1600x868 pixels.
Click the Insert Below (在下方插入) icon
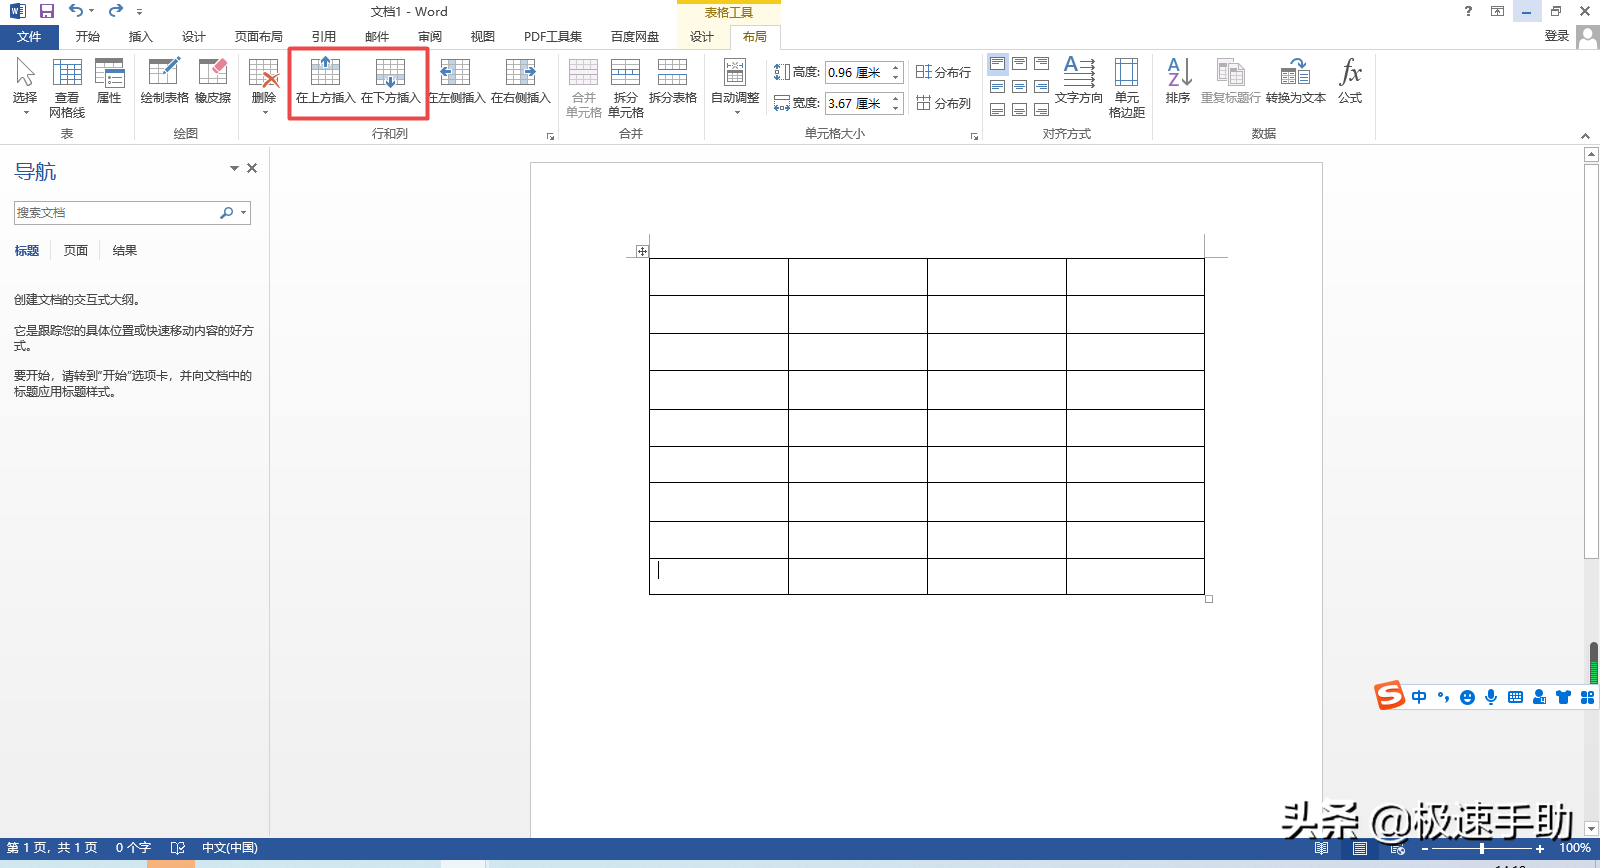click(390, 80)
